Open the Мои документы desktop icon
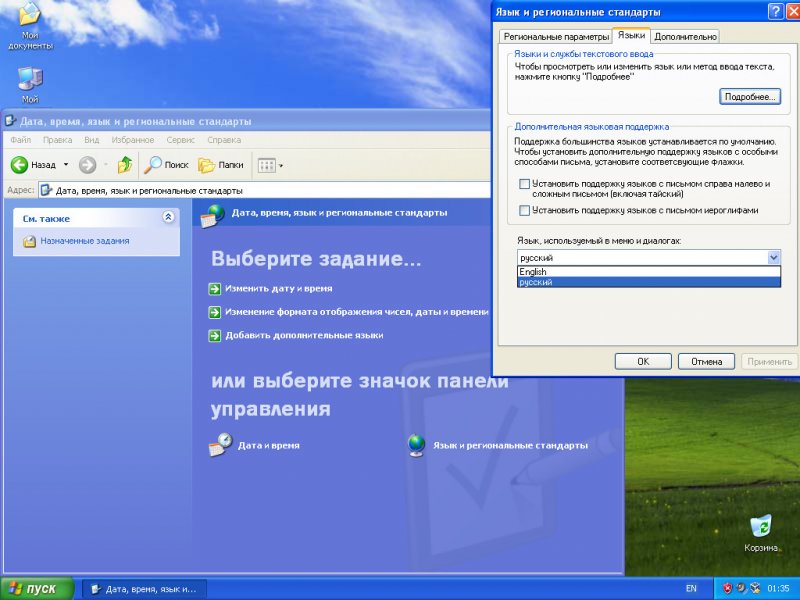This screenshot has width=800, height=600. click(x=30, y=26)
